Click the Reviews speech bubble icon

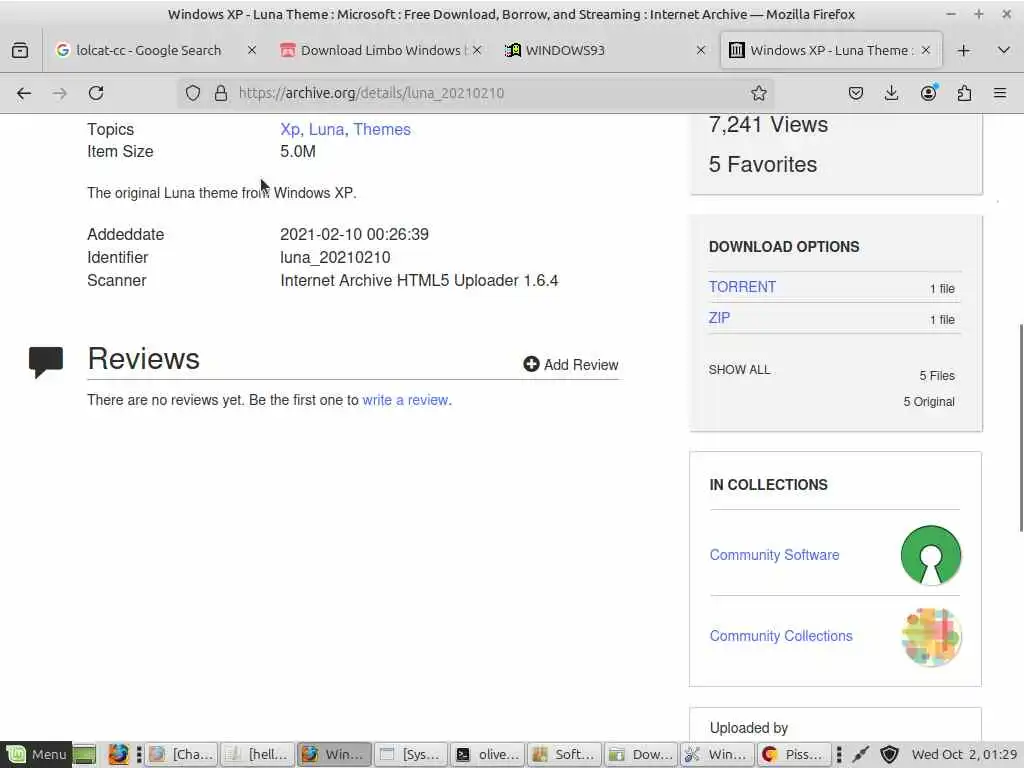[x=46, y=362]
